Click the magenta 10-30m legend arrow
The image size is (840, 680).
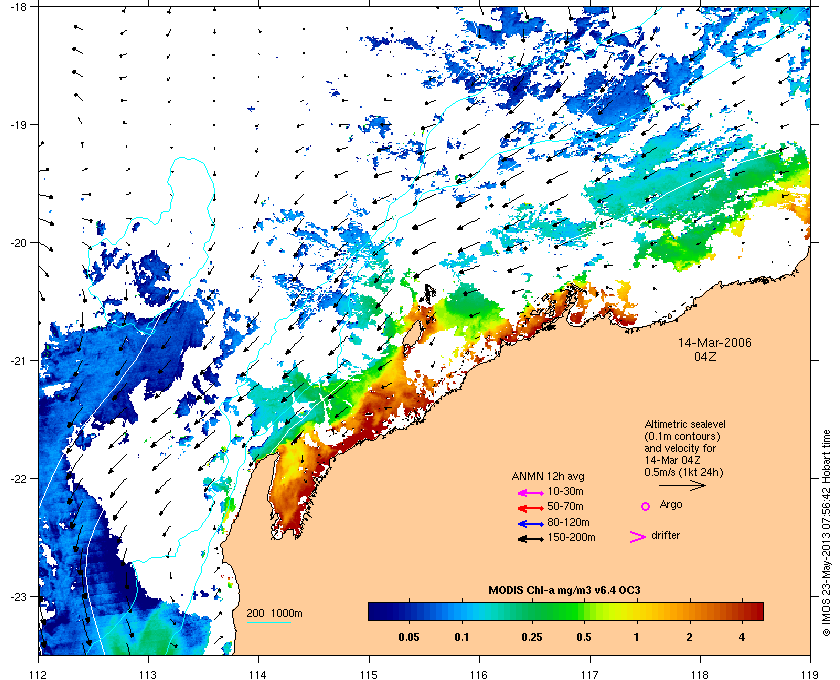(x=531, y=493)
